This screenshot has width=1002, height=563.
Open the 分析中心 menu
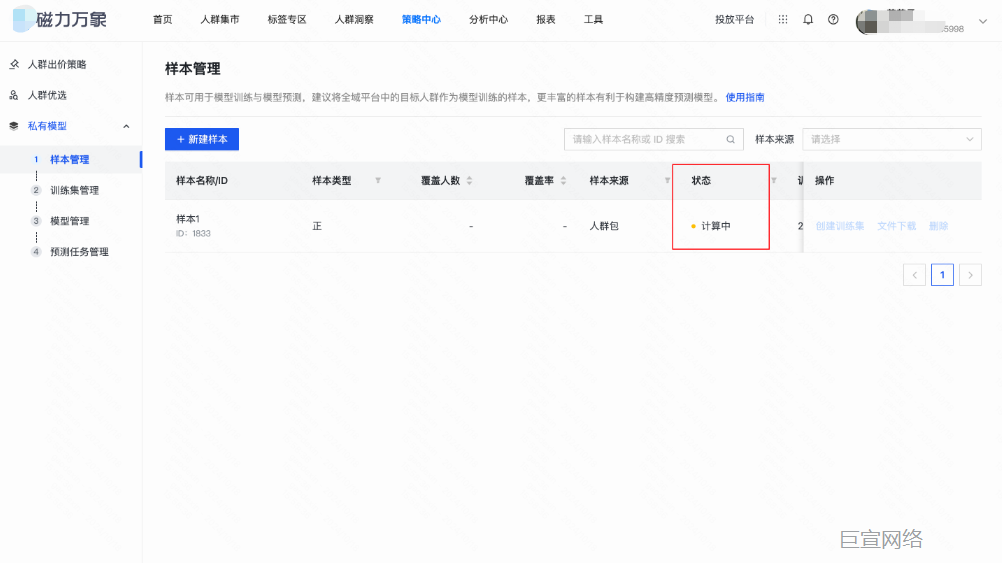[488, 19]
